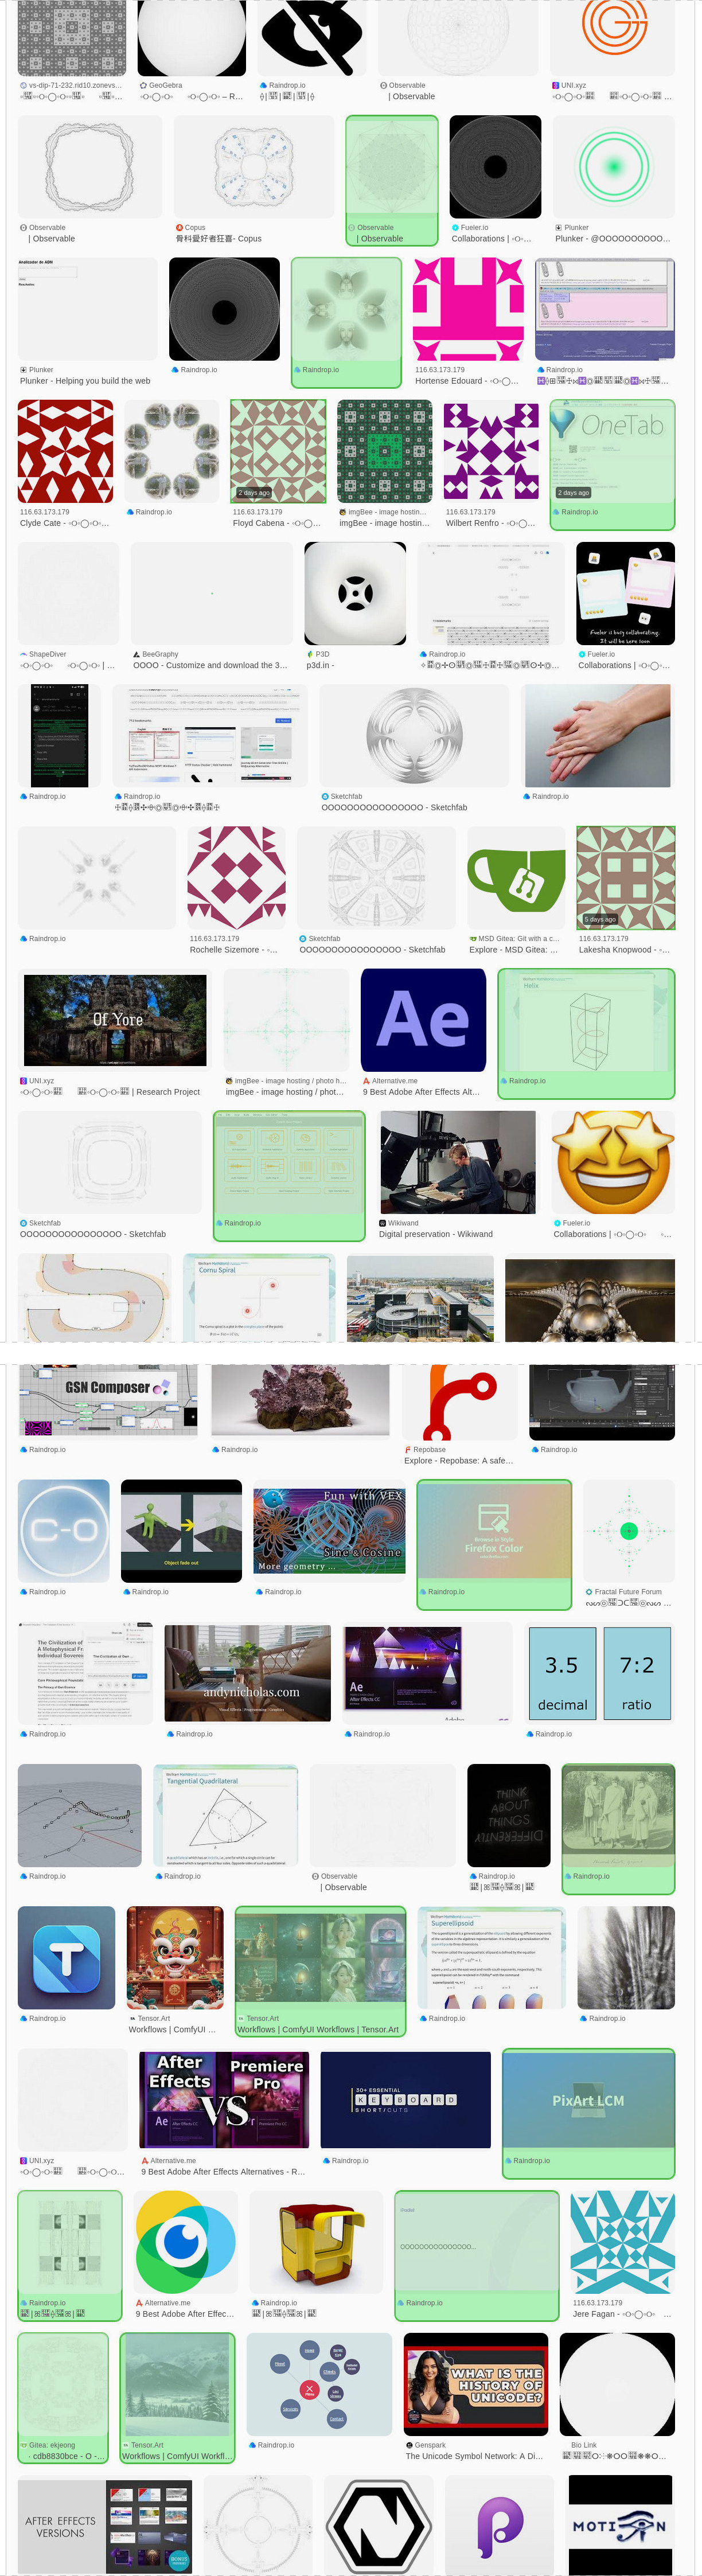Open the maroon Rochelle Sizemore pattern thumbnail
This screenshot has height=2576, width=702.
click(x=237, y=877)
